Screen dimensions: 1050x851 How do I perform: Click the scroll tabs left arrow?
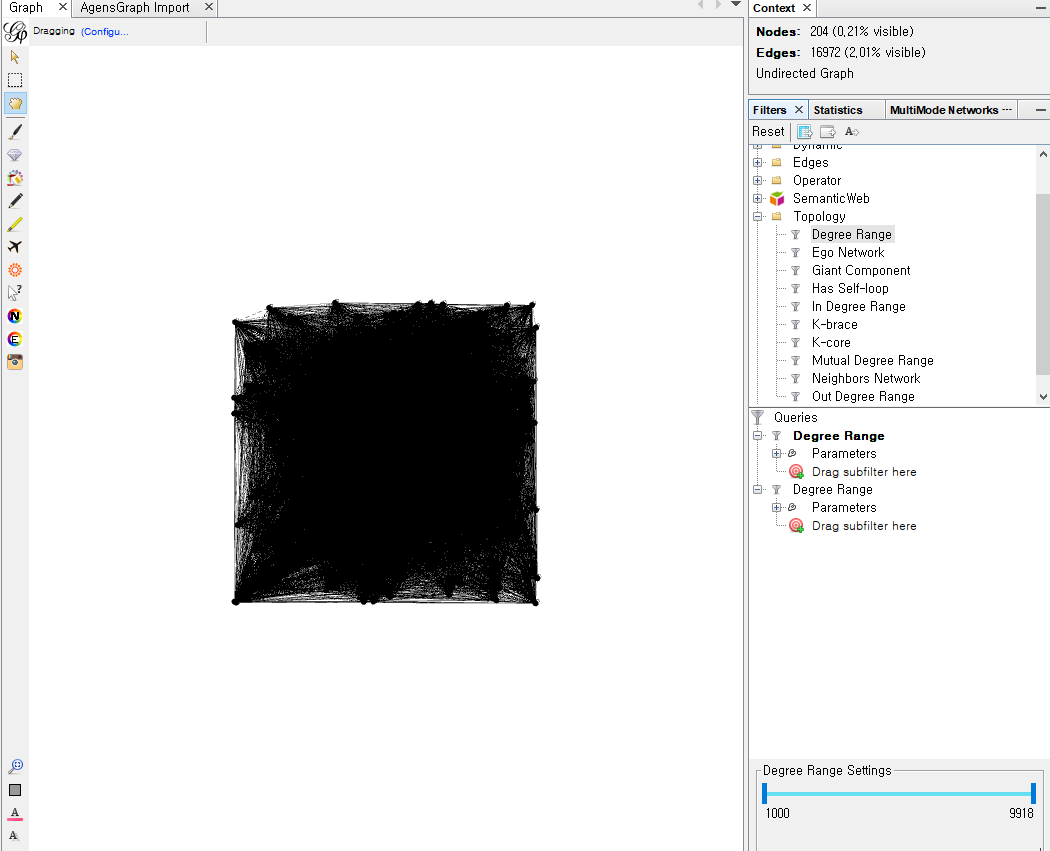tap(700, 5)
